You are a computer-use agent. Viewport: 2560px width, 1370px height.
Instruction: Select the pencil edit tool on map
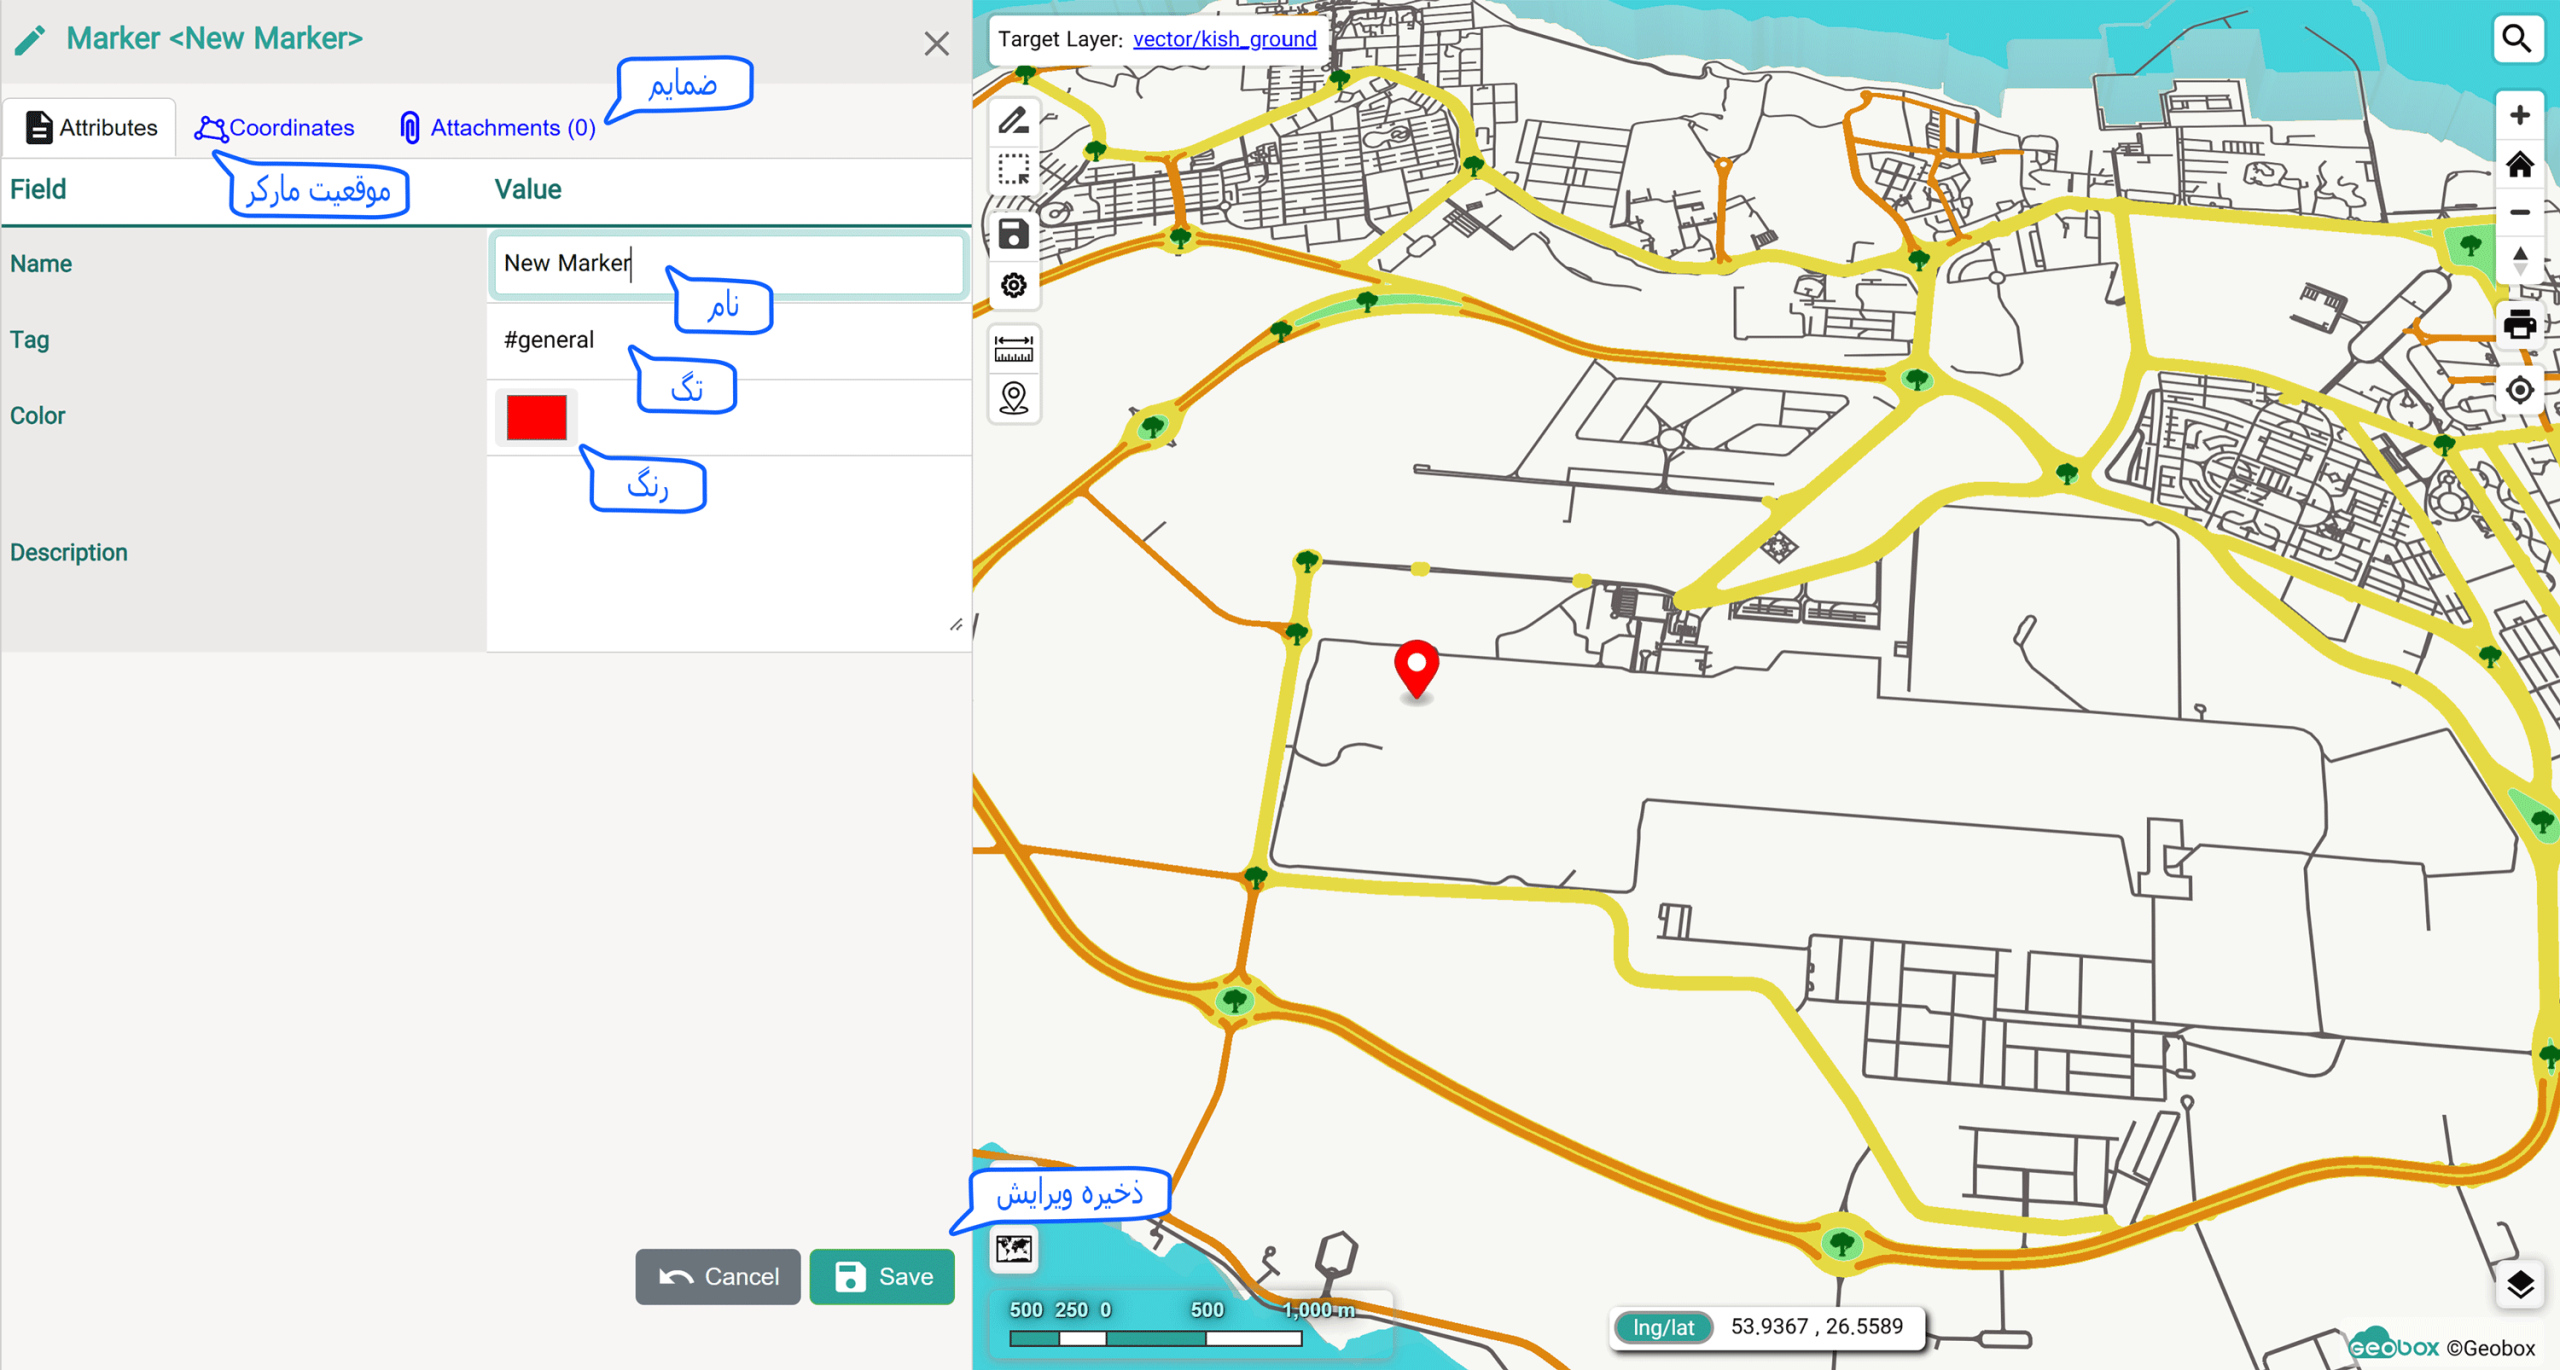(1013, 122)
